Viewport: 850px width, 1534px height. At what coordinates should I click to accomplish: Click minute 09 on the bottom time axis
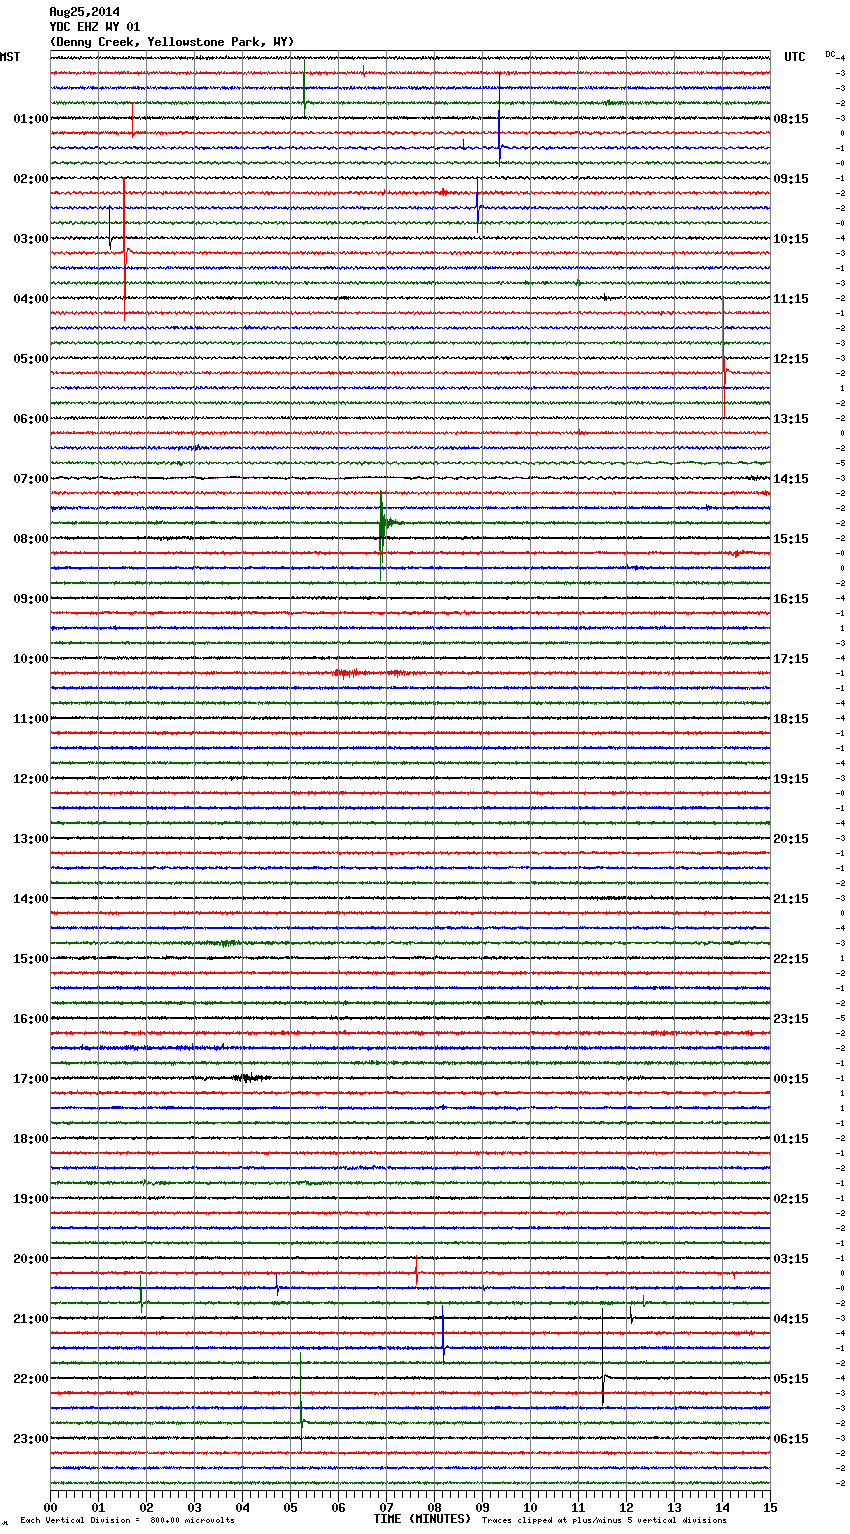(483, 1507)
